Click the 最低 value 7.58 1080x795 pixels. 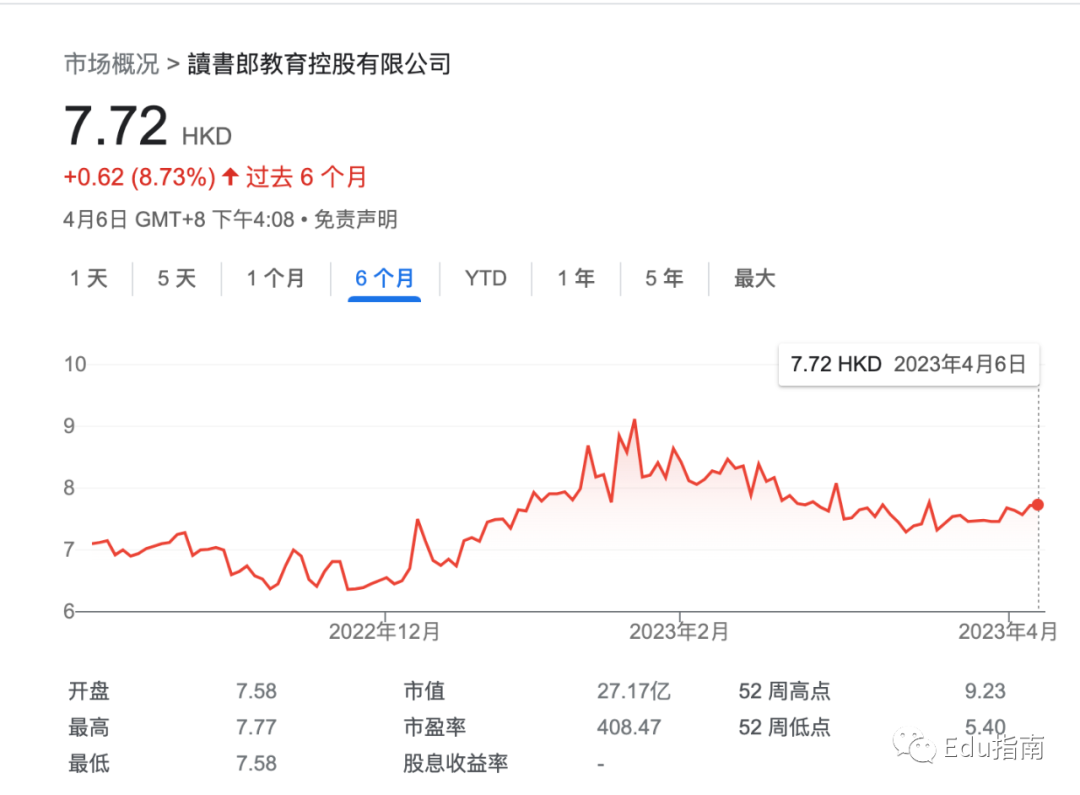256,763
